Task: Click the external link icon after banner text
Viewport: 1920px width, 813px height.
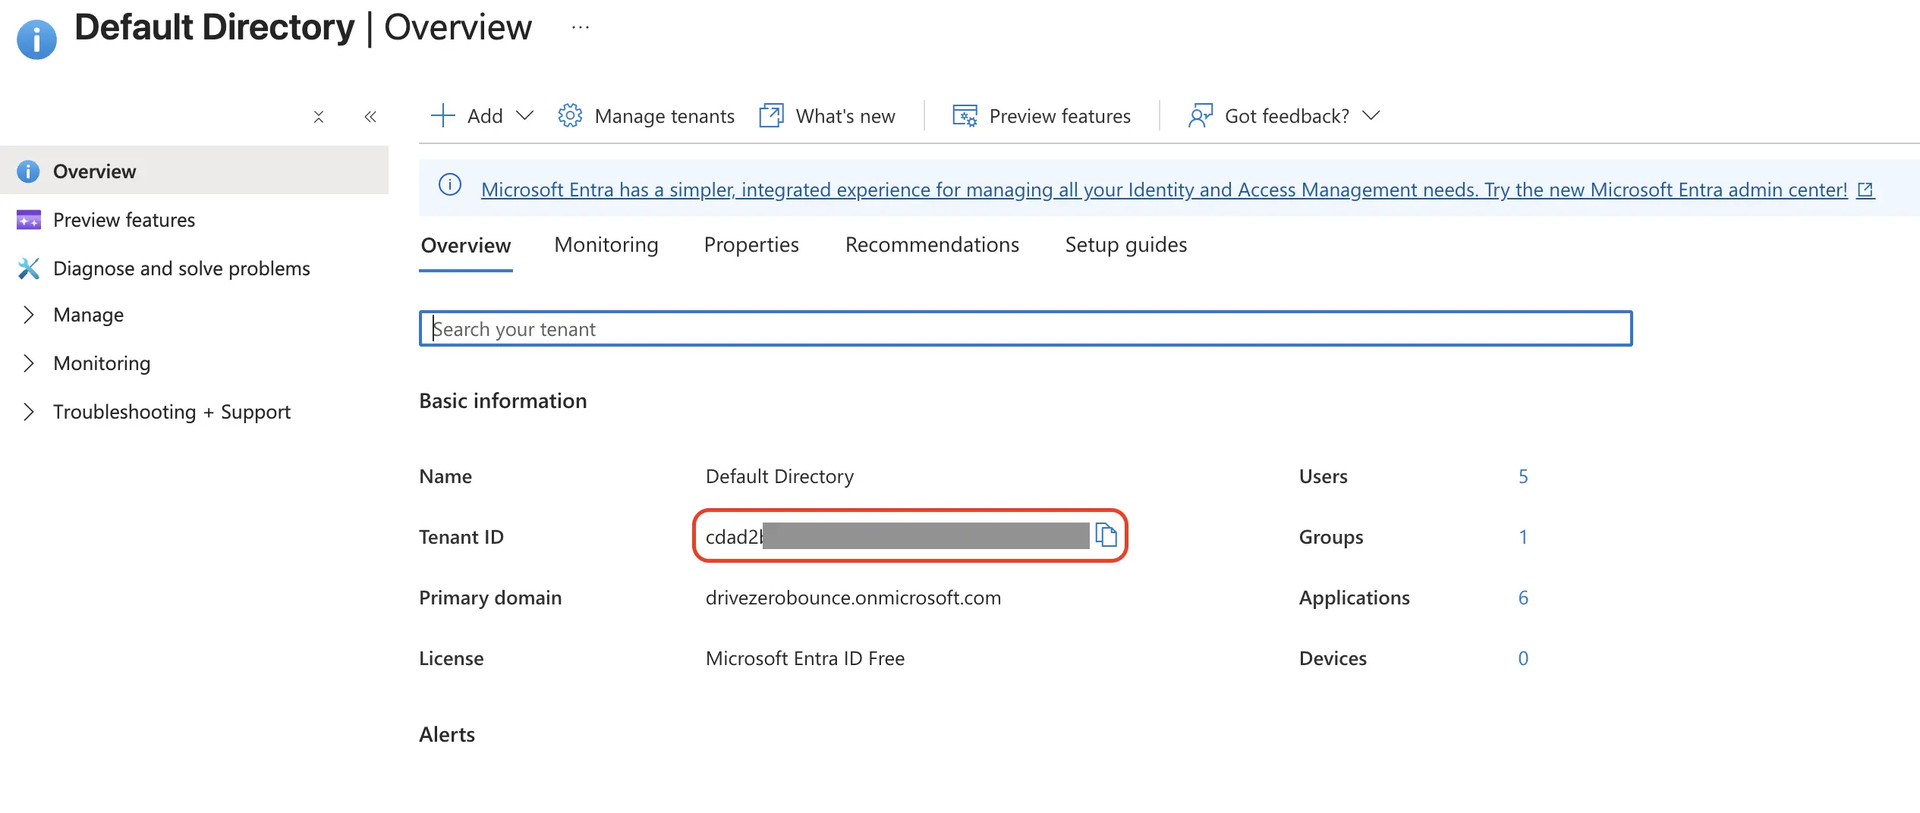Action: 1865,190
